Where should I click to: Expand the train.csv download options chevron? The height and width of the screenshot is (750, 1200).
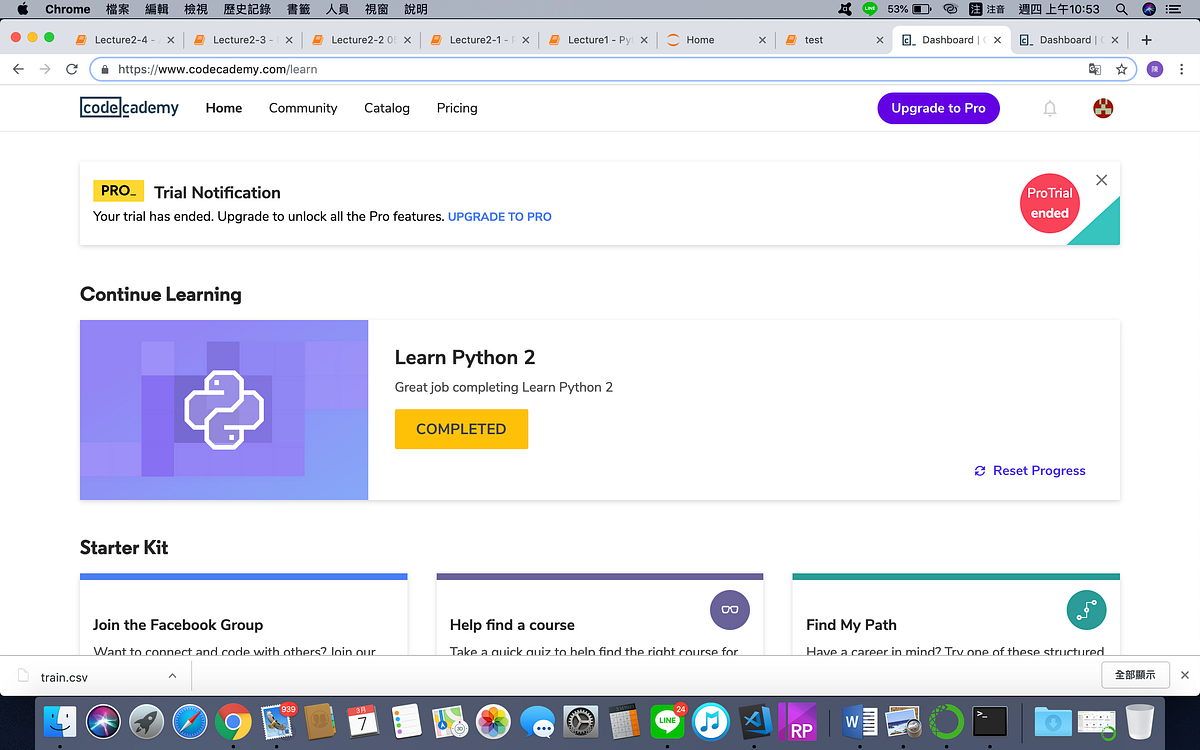170,675
